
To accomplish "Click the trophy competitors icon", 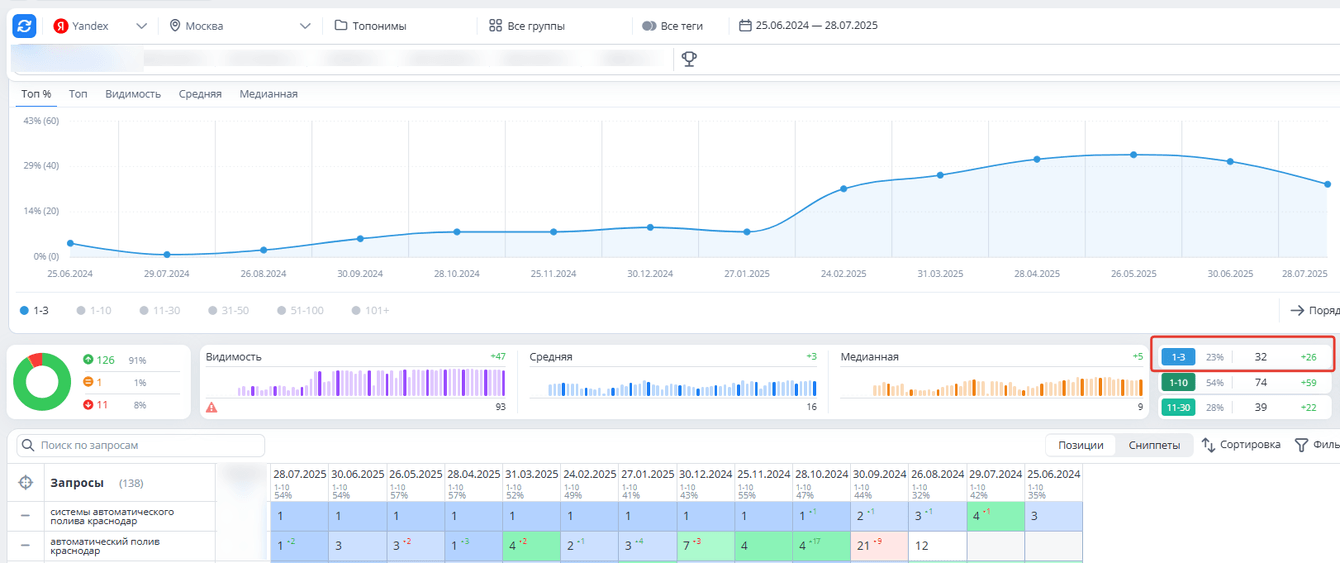I will [689, 59].
